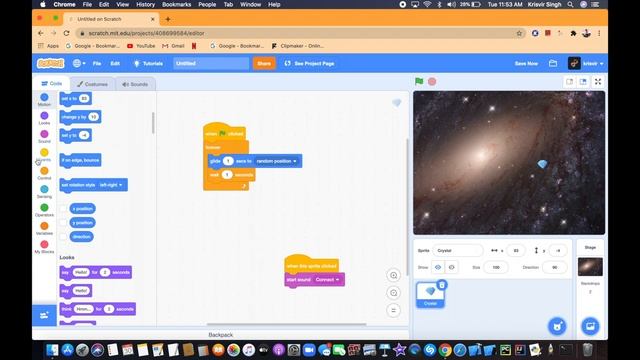
Task: Select the Variables blocks category
Action: 44,228
